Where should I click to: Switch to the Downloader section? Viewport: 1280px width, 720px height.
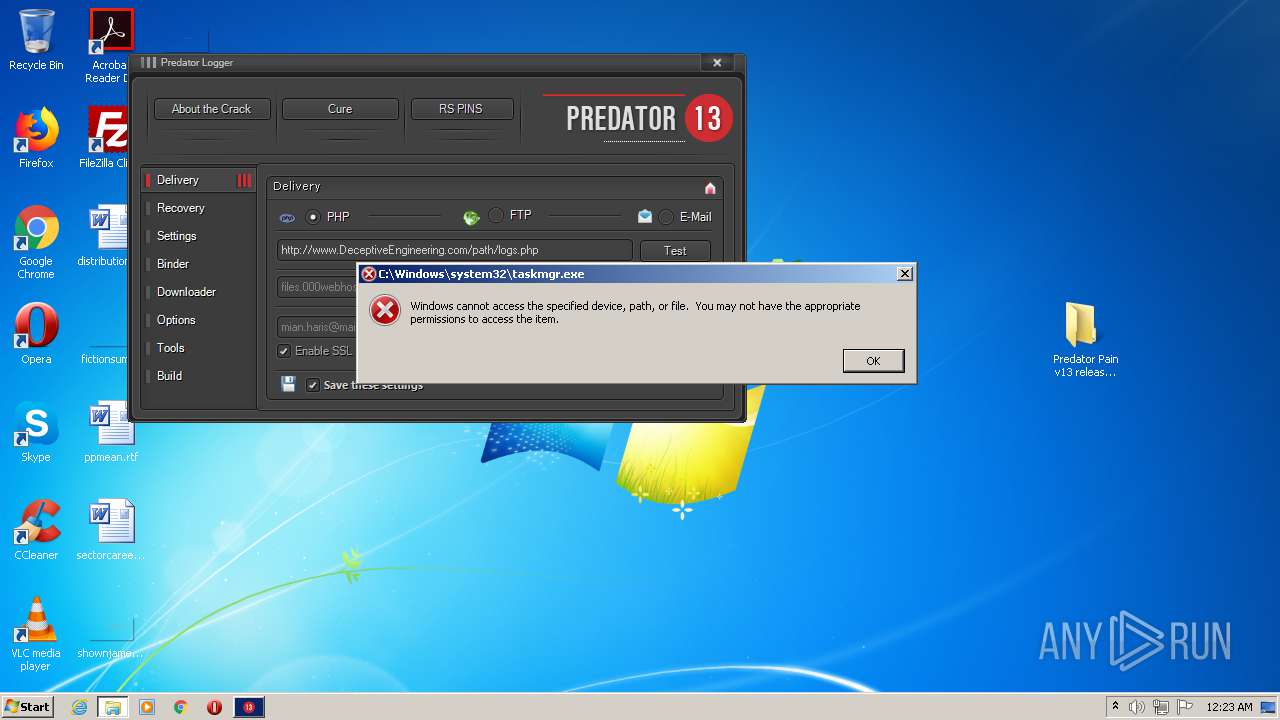pyautogui.click(x=199, y=292)
